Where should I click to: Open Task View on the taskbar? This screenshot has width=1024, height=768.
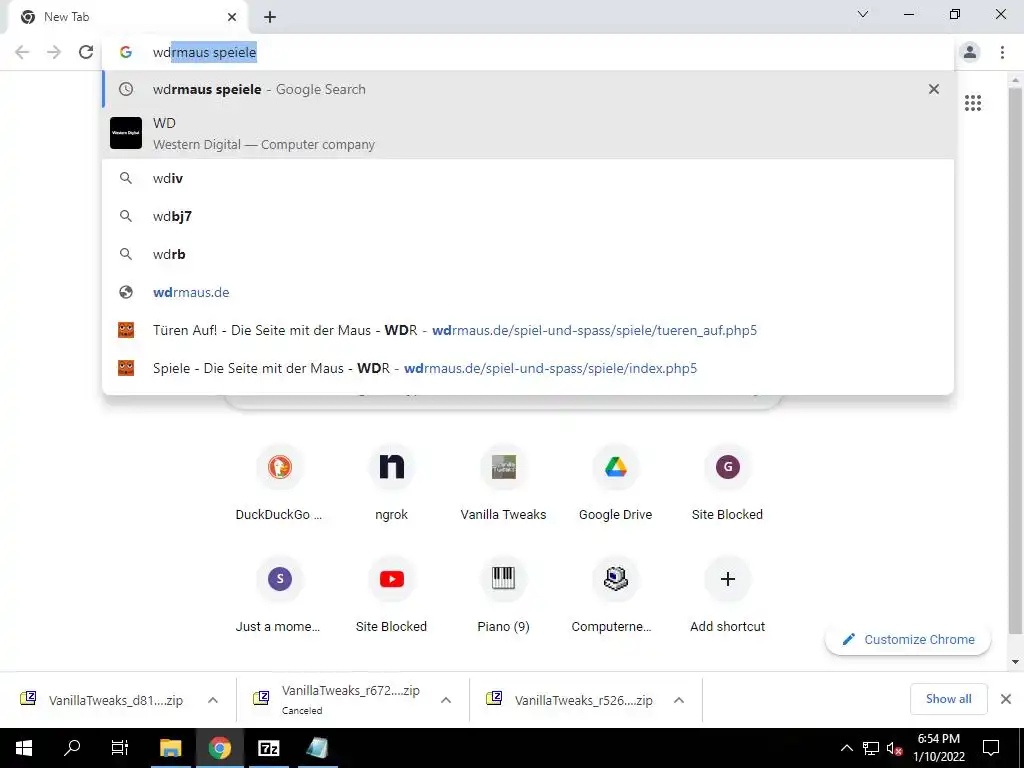point(120,748)
